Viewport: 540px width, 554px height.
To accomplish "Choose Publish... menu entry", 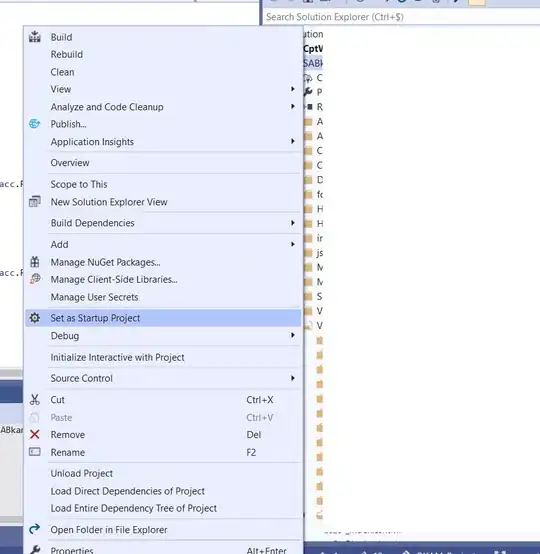I will (163, 124).
